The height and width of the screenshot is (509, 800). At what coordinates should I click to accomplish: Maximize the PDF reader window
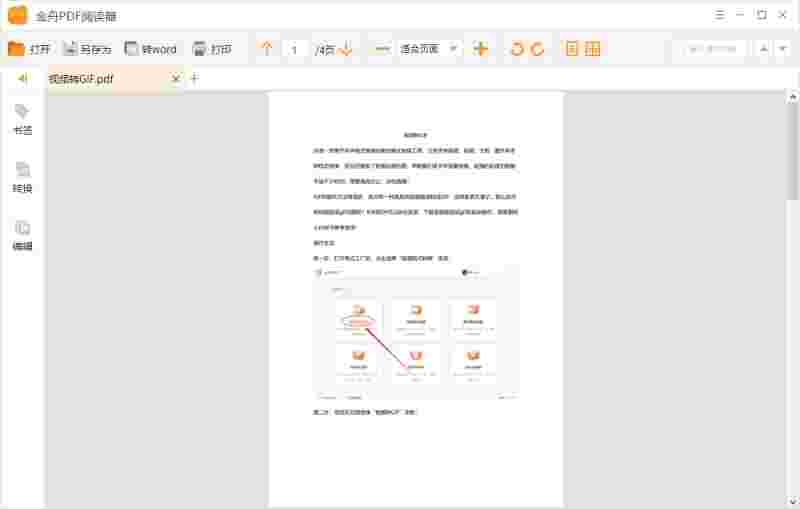point(761,15)
